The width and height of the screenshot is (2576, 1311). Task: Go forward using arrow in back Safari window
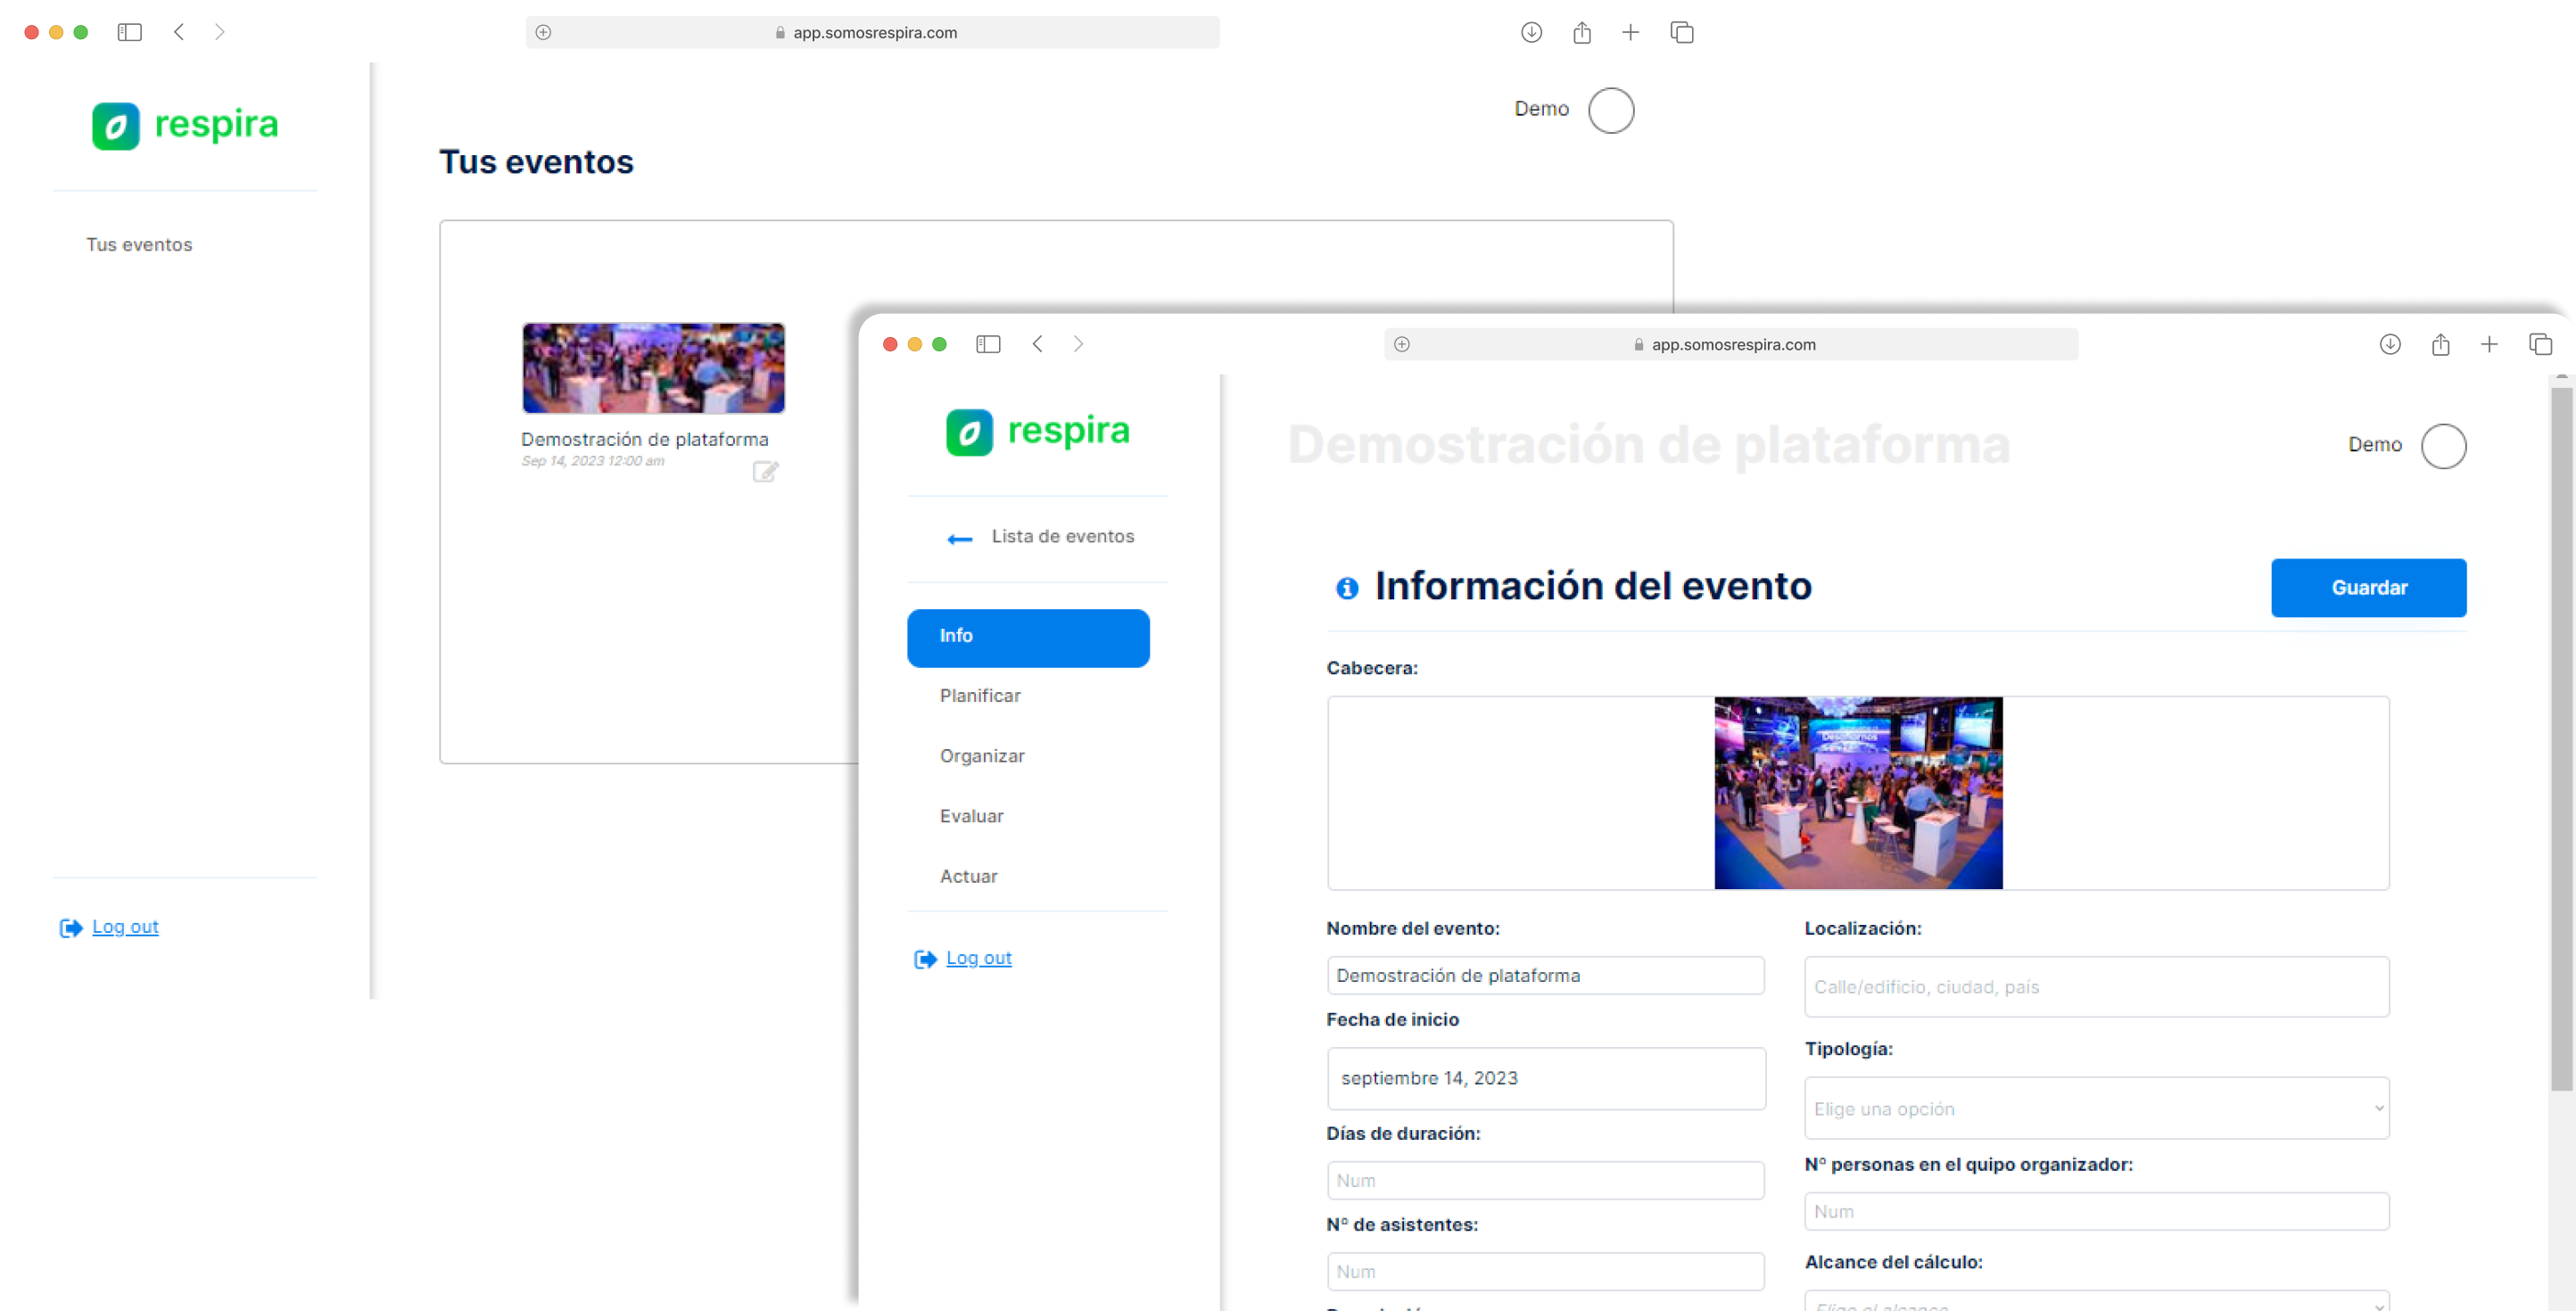[x=220, y=32]
